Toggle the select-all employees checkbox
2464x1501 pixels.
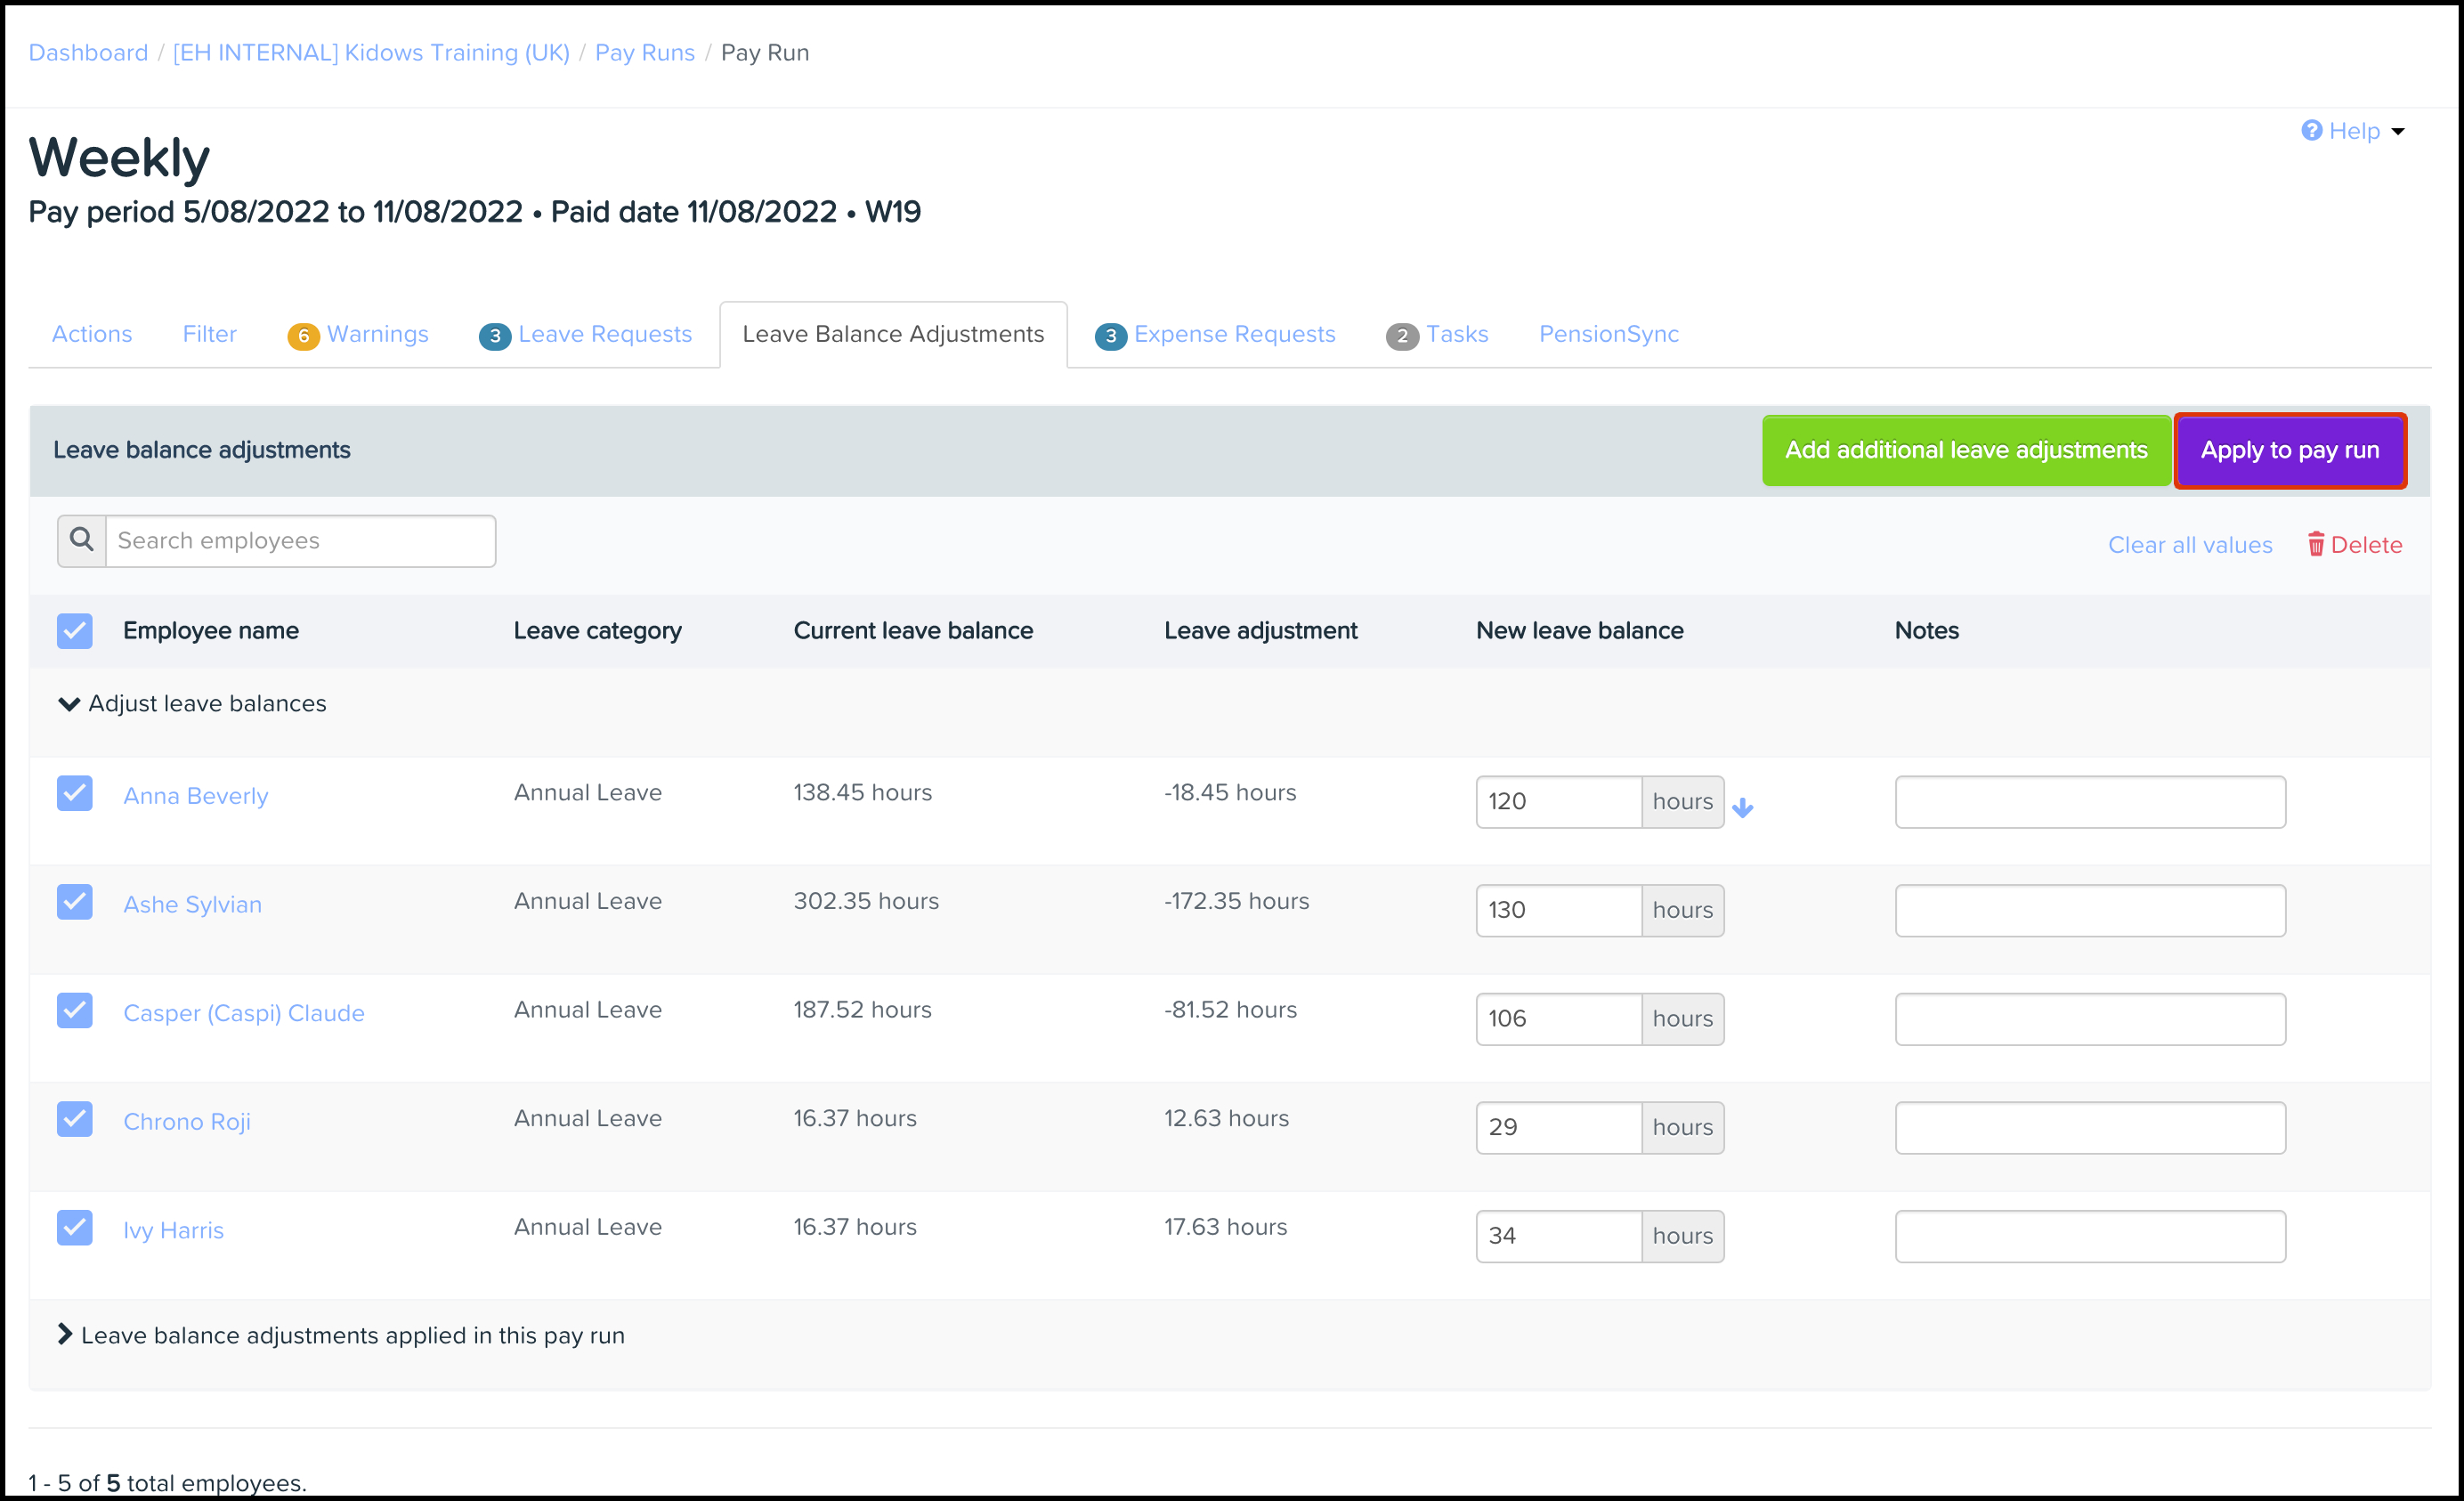pyautogui.click(x=75, y=631)
